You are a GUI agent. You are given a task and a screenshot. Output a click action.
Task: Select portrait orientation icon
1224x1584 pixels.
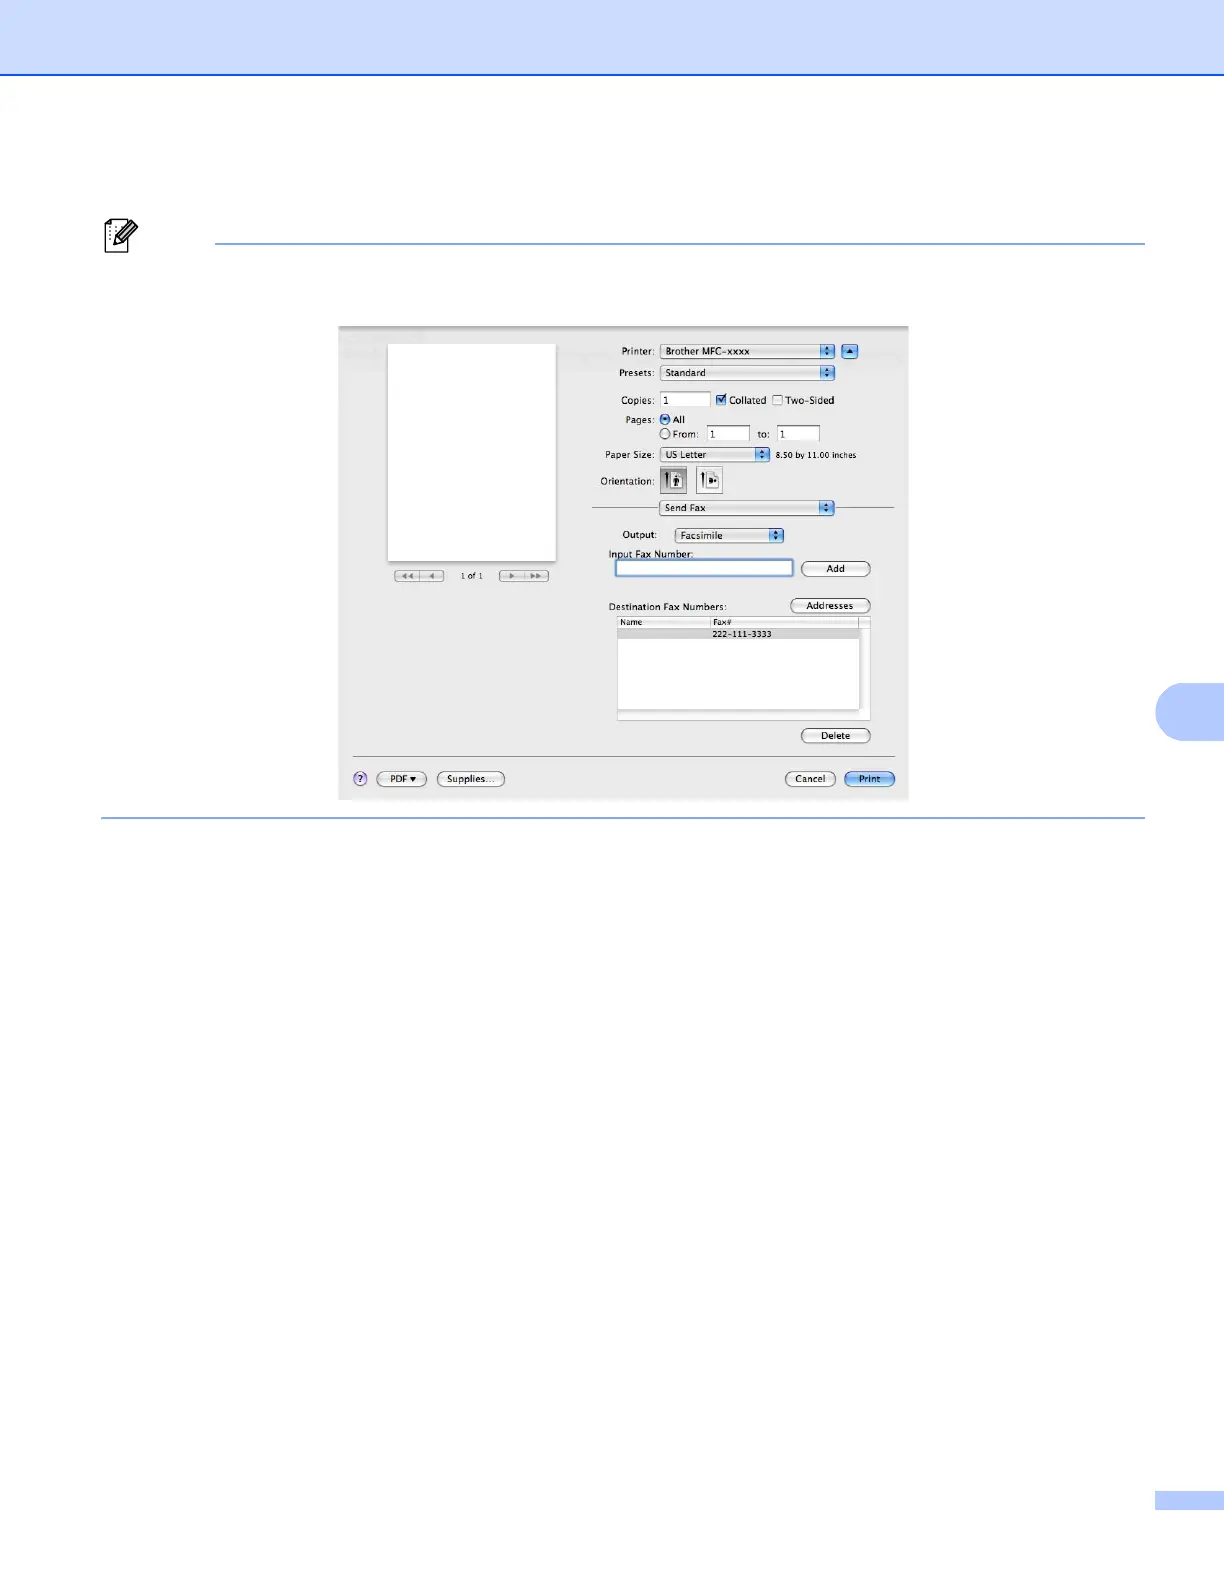coord(673,481)
